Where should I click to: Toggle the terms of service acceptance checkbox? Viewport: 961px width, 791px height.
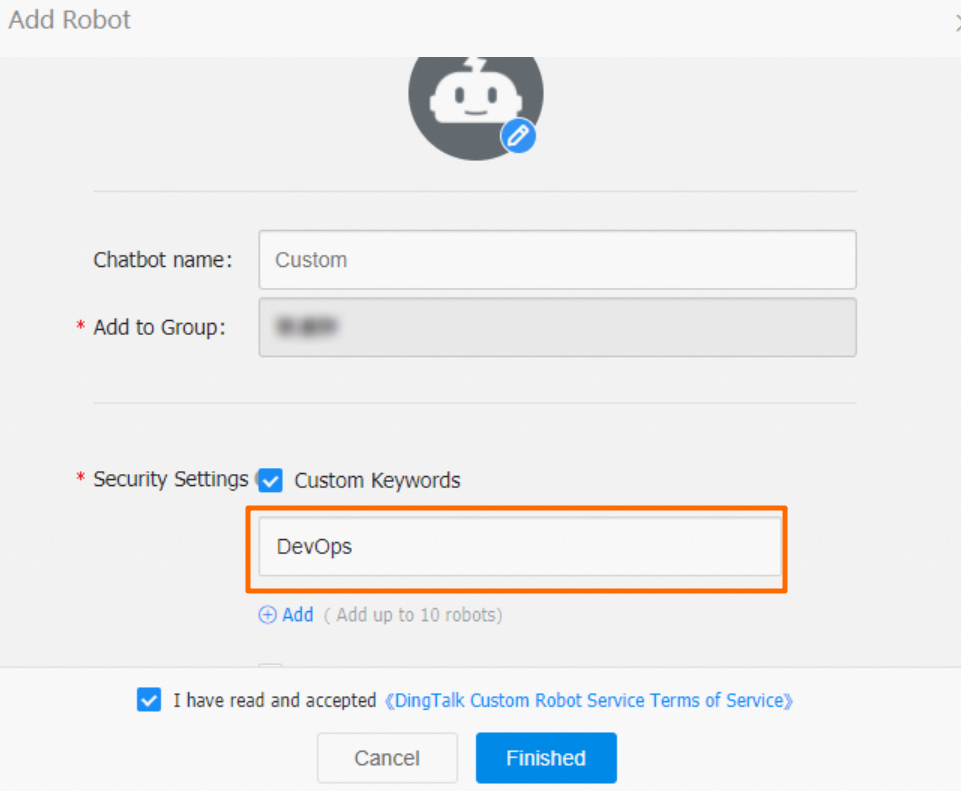149,700
